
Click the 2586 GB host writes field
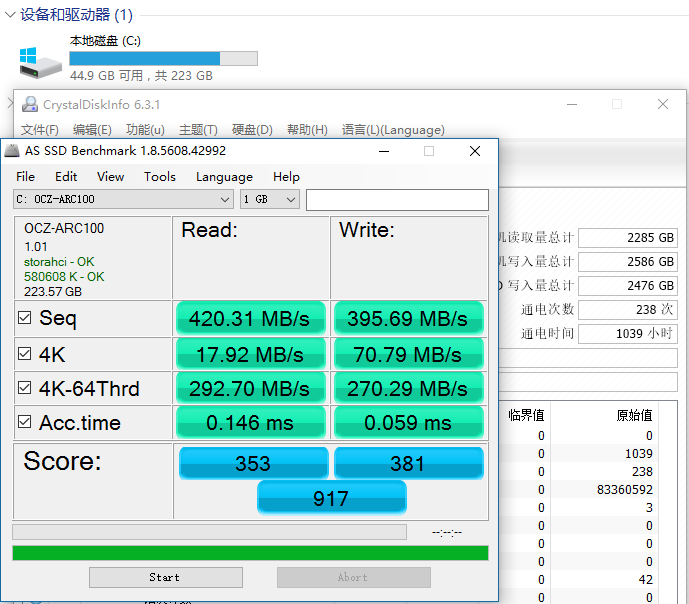(x=628, y=262)
